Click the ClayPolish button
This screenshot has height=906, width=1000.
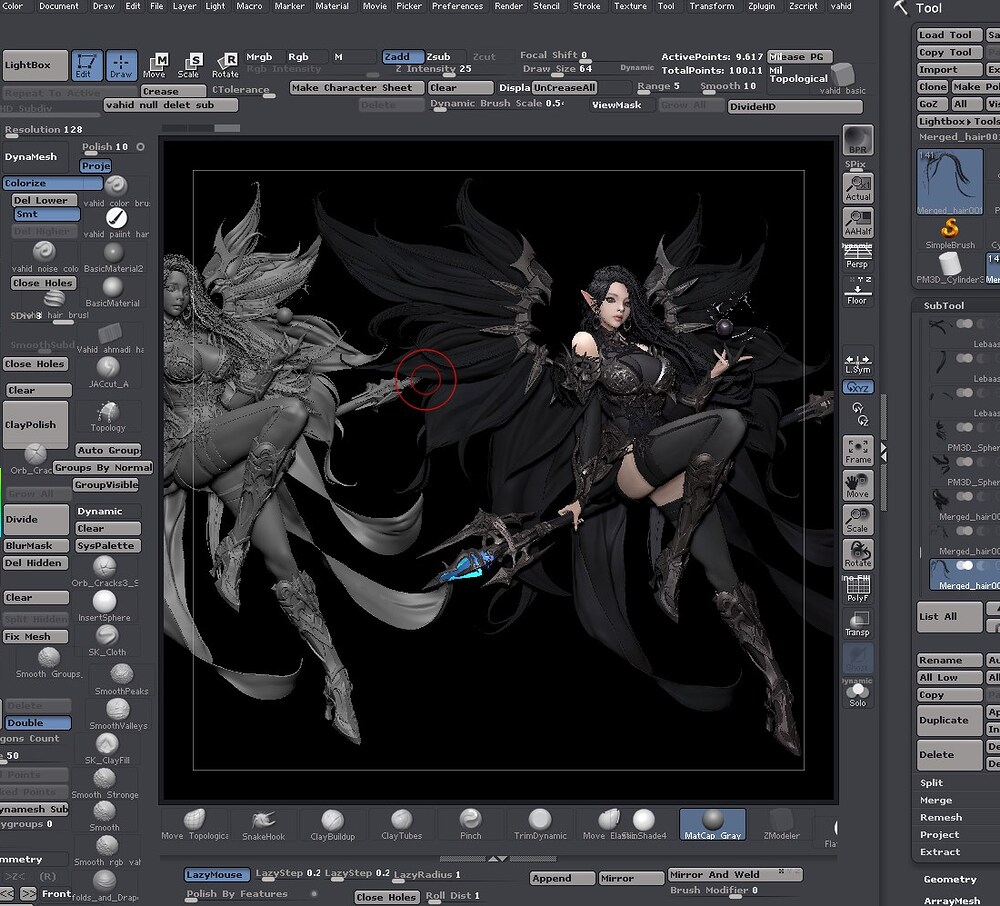click(35, 425)
